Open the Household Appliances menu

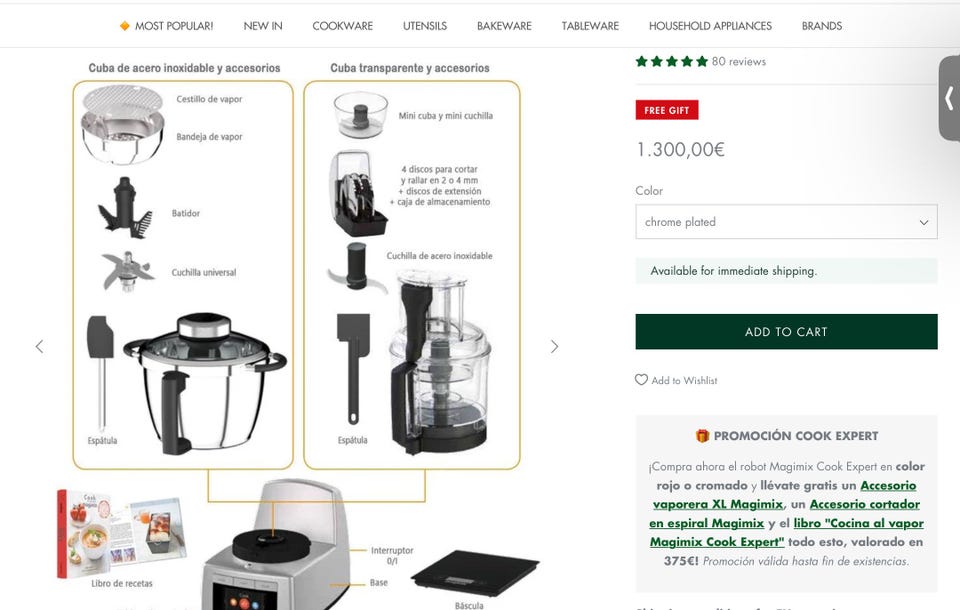[710, 26]
